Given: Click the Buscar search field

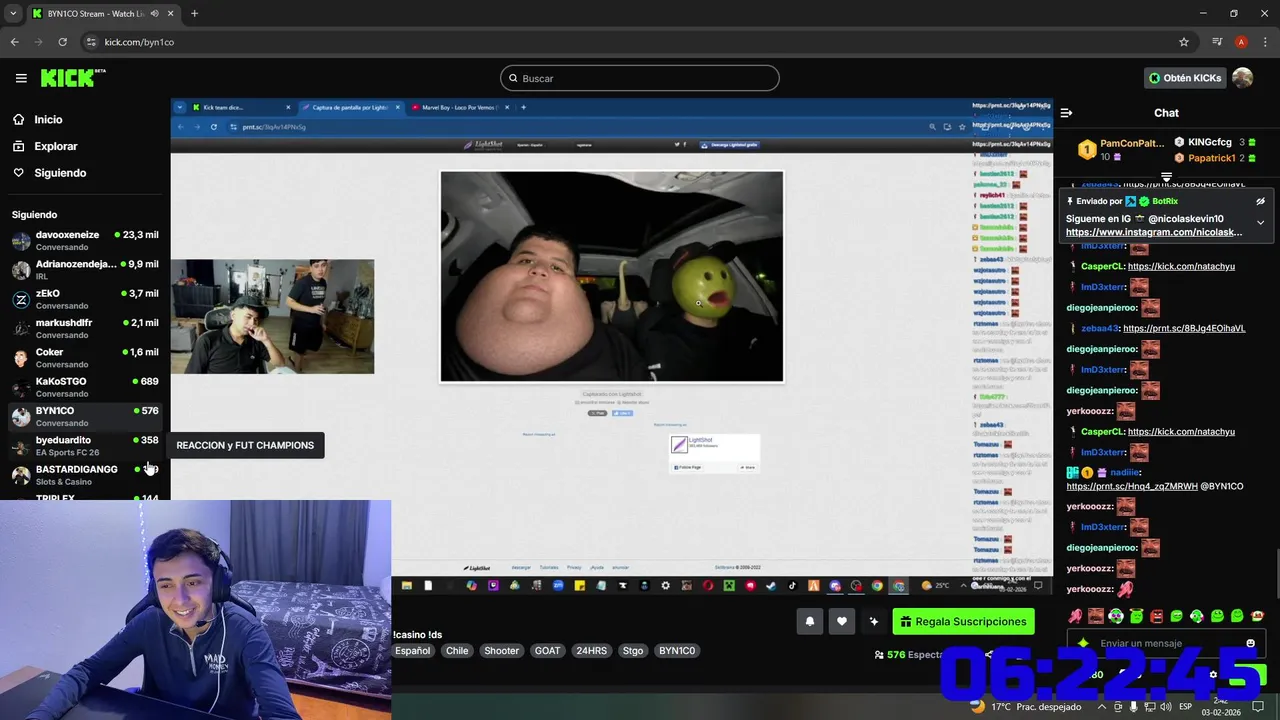Looking at the screenshot, I should (x=640, y=78).
